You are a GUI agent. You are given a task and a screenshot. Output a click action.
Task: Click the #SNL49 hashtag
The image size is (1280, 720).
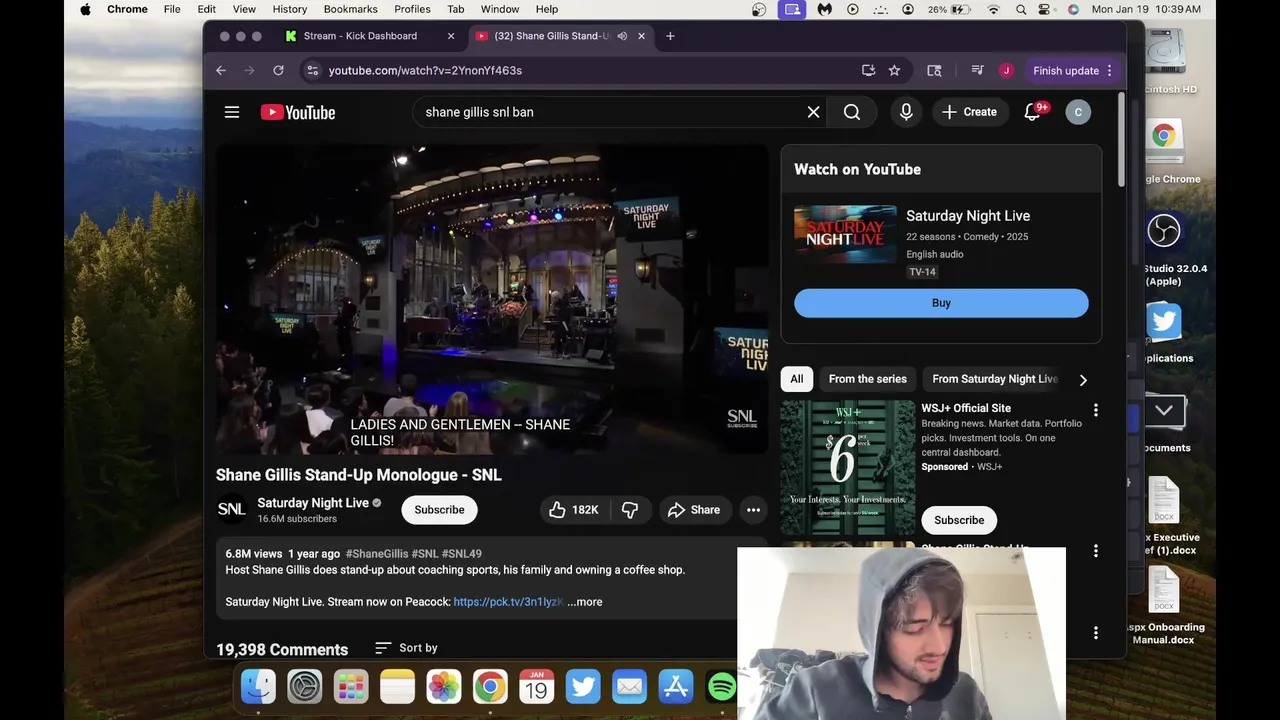[462, 554]
